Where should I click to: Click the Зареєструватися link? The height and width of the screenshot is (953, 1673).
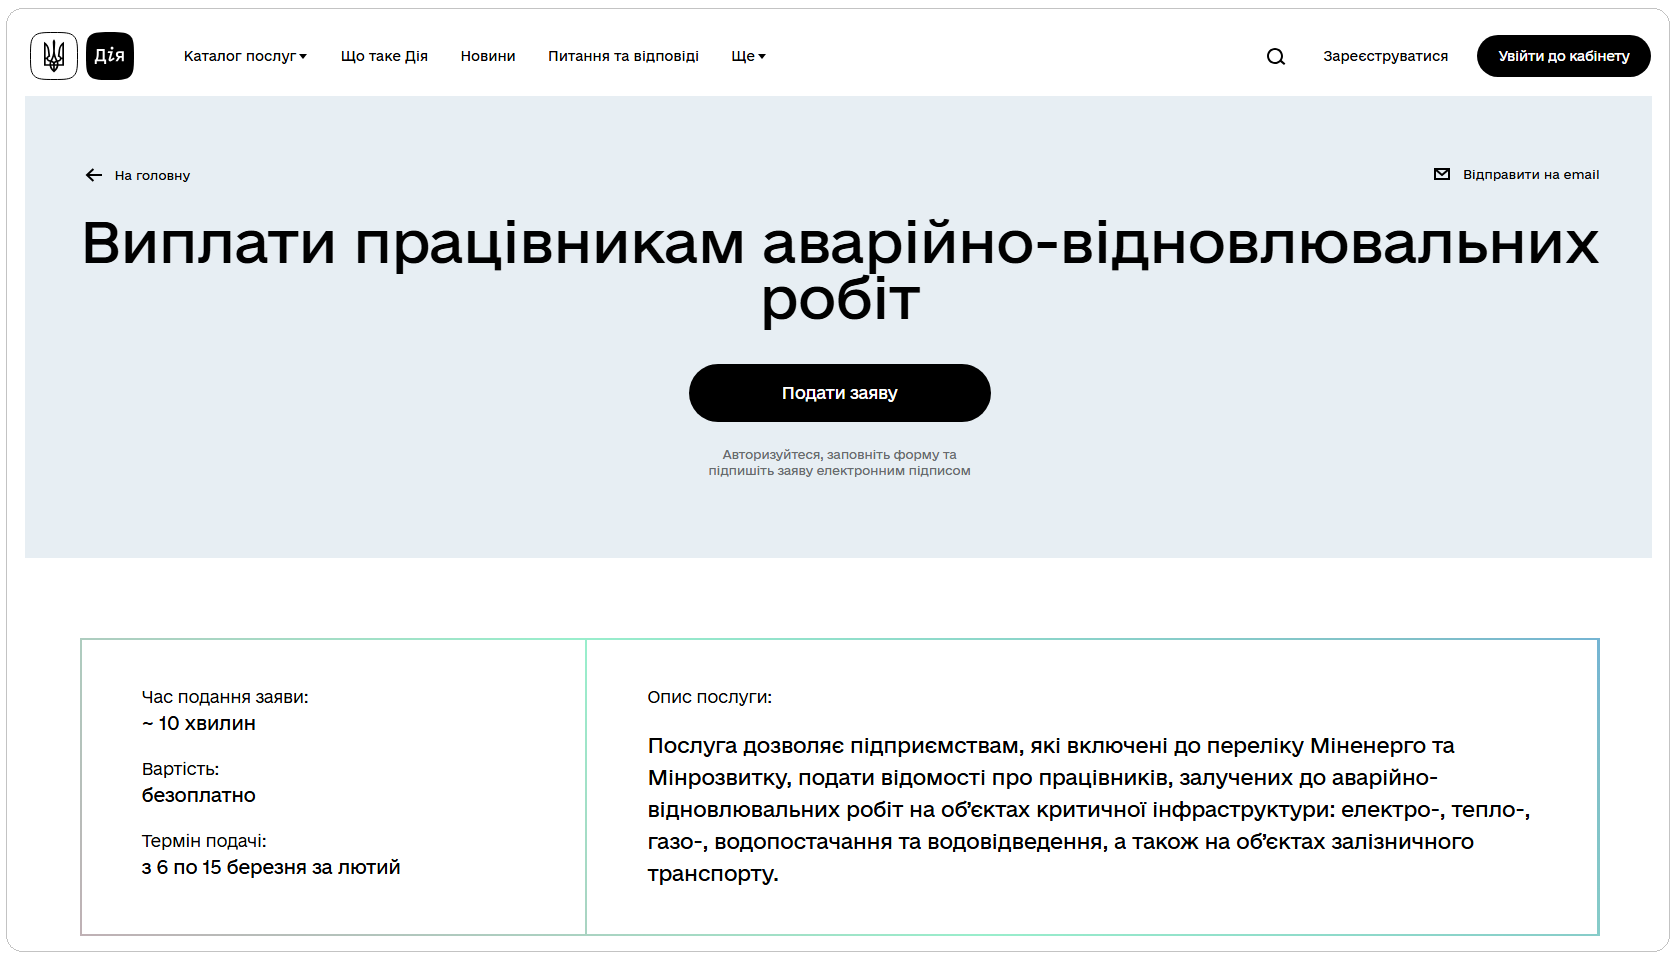[x=1385, y=56]
